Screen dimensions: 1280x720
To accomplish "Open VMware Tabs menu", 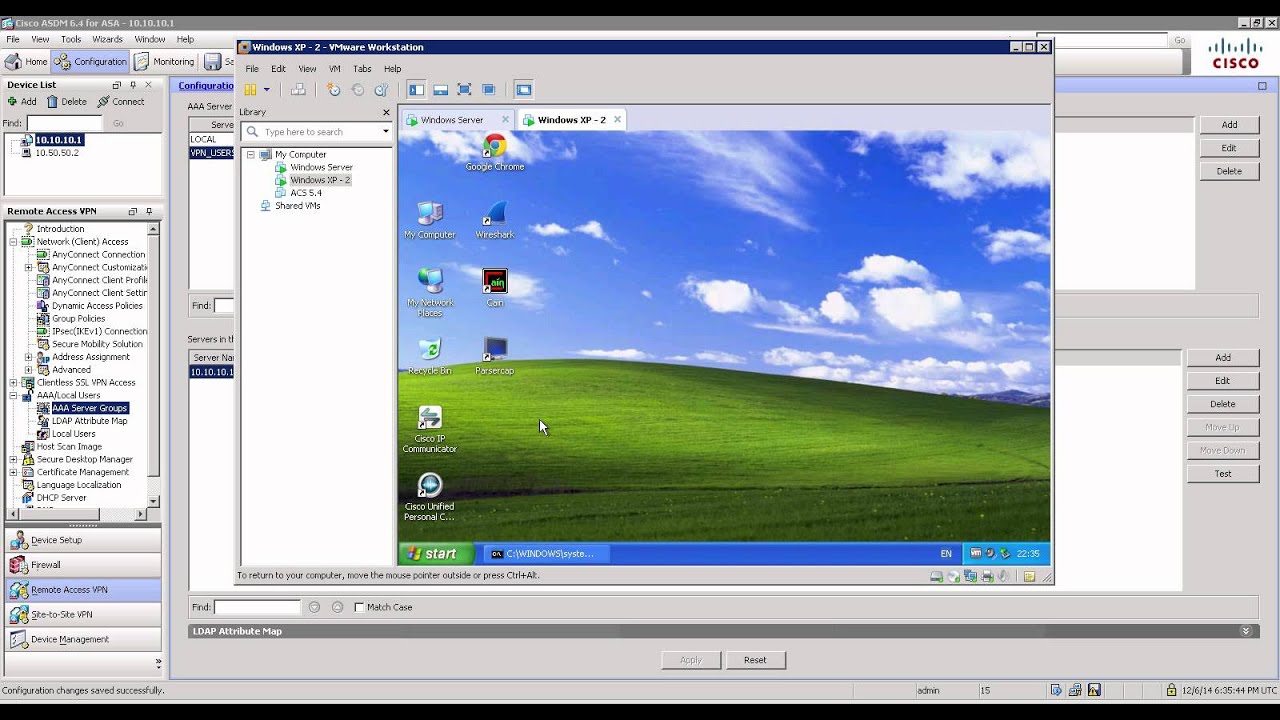I will coord(362,69).
